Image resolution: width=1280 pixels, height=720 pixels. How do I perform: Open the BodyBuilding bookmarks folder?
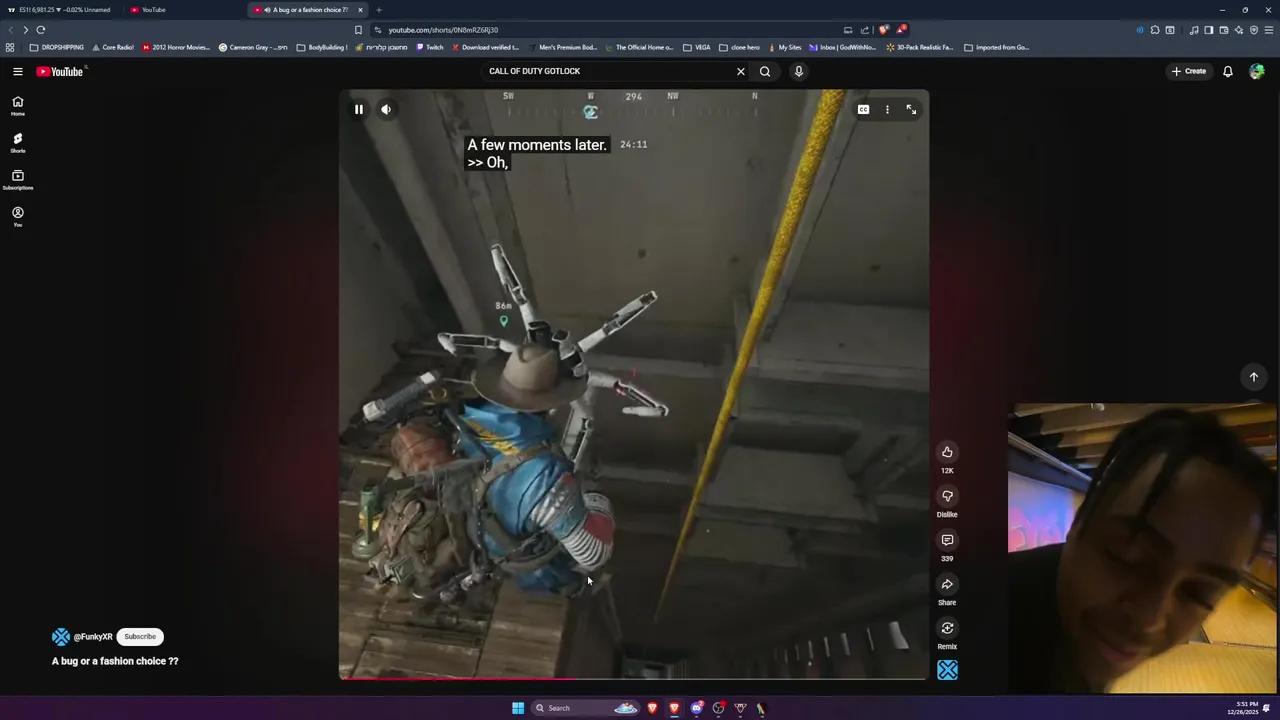(322, 47)
